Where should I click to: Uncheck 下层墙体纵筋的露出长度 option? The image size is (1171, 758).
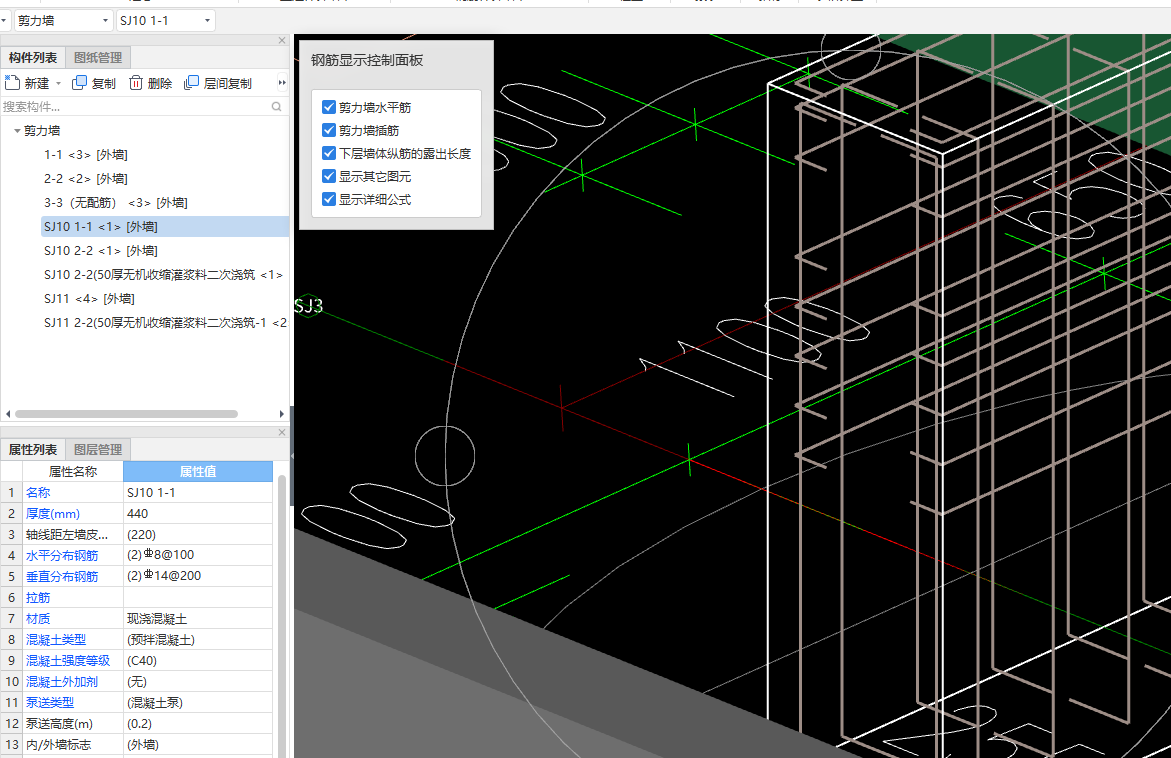329,153
